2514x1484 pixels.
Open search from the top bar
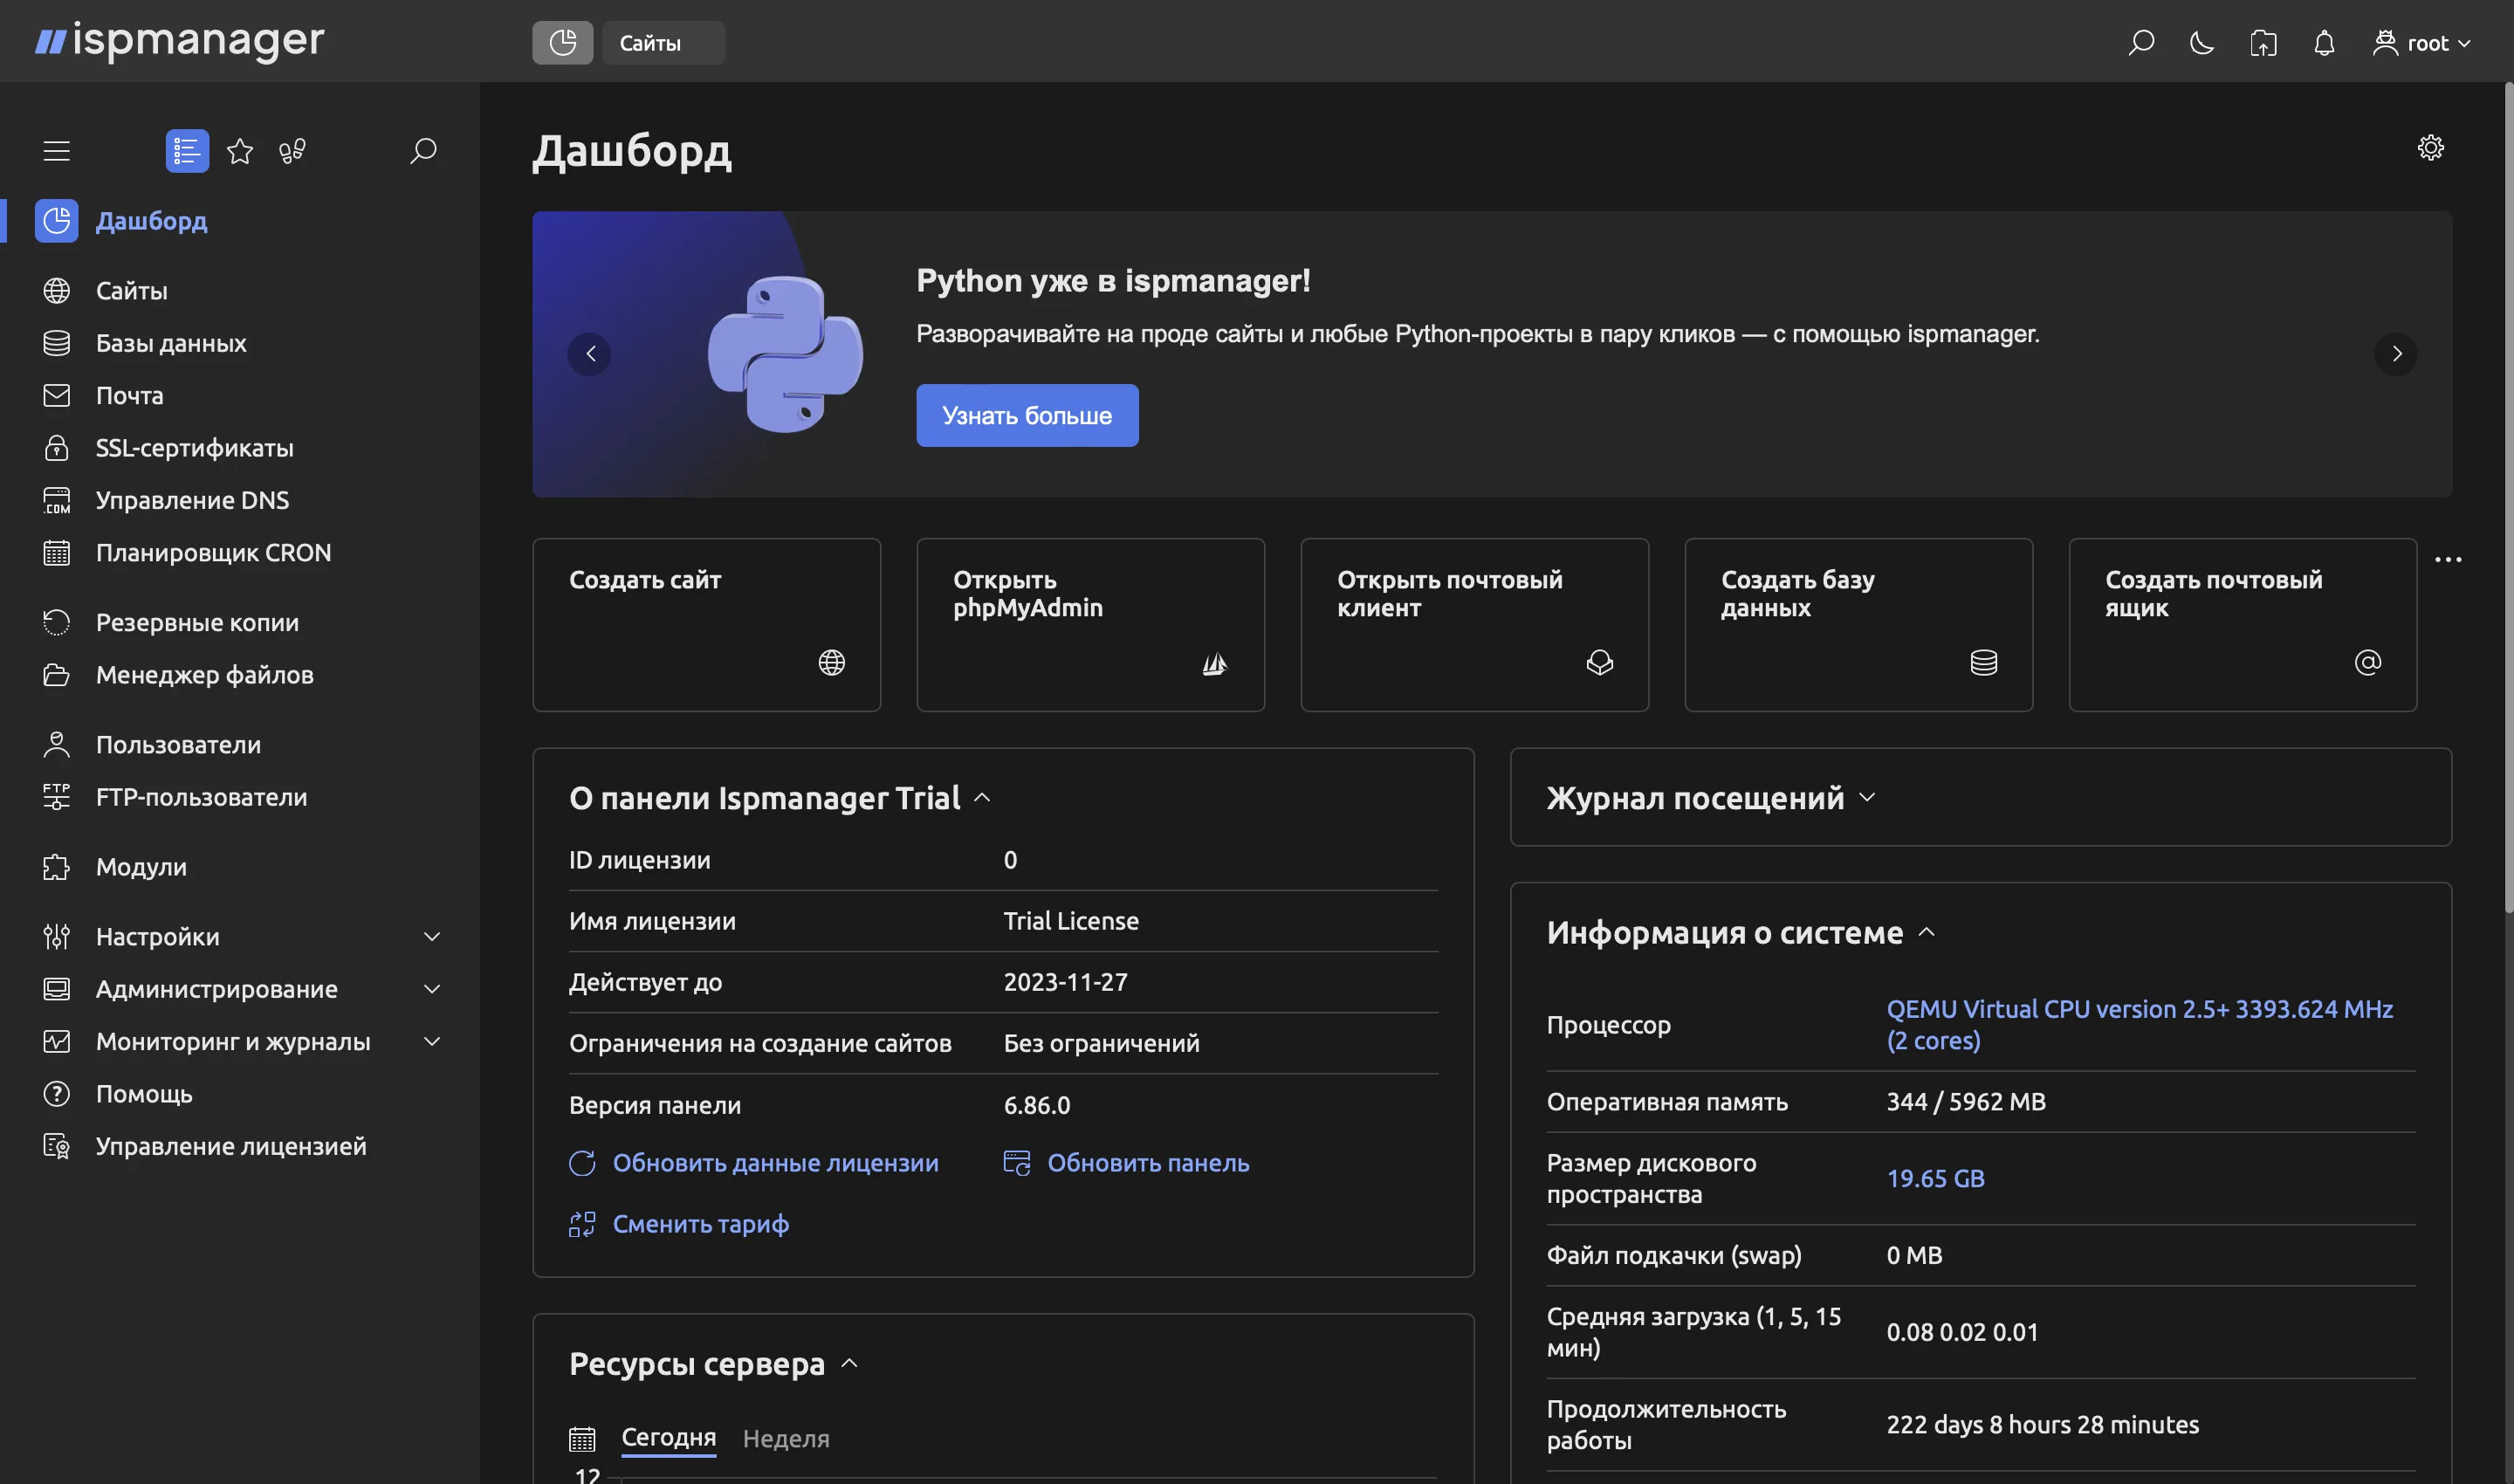[x=2141, y=43]
